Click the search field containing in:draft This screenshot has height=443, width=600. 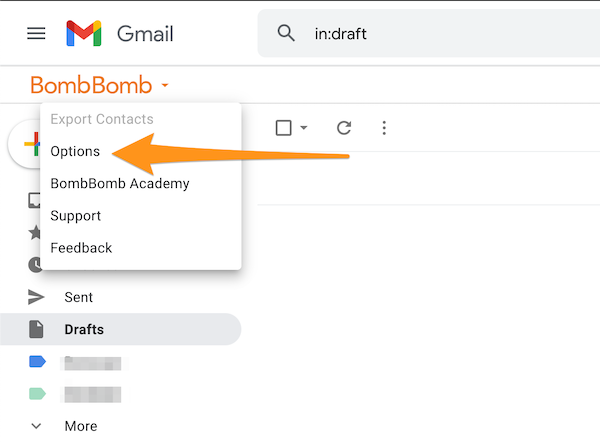coord(429,34)
